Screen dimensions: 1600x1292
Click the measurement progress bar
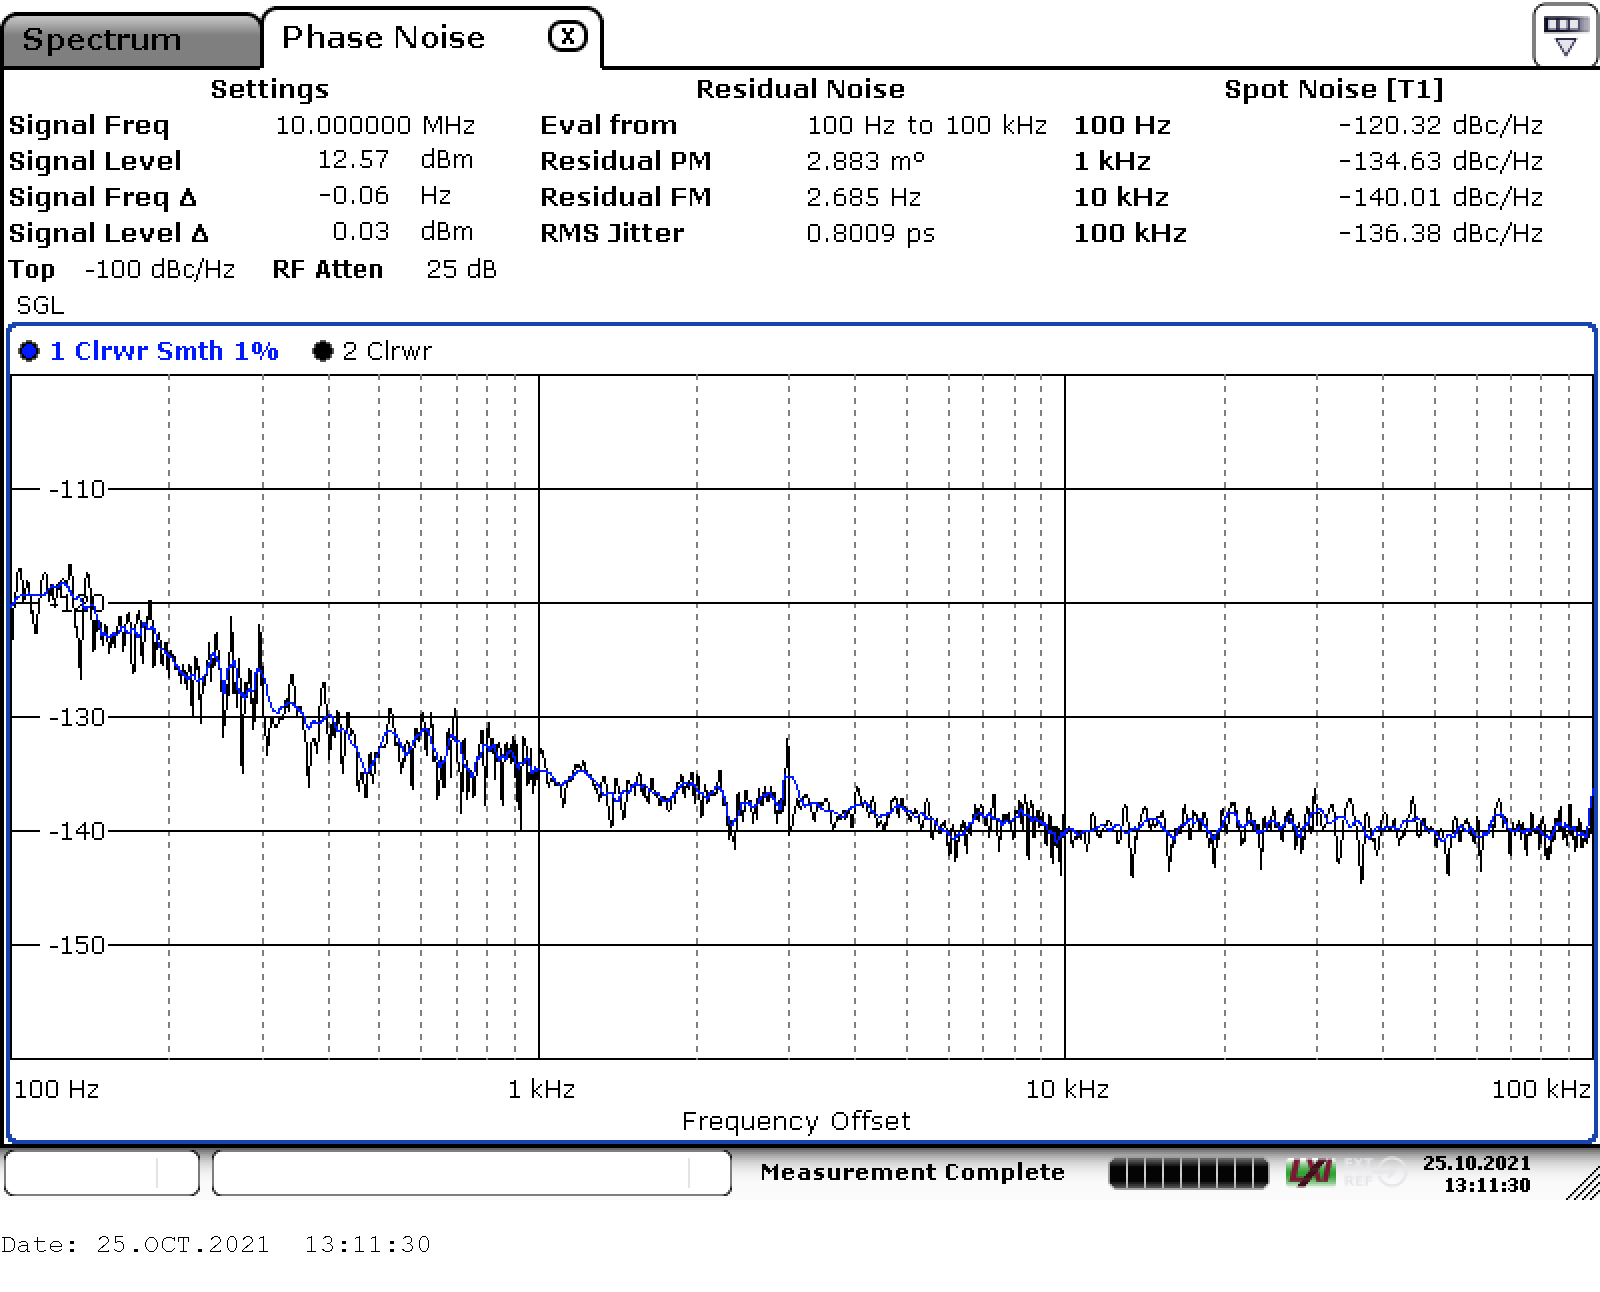click(1188, 1172)
